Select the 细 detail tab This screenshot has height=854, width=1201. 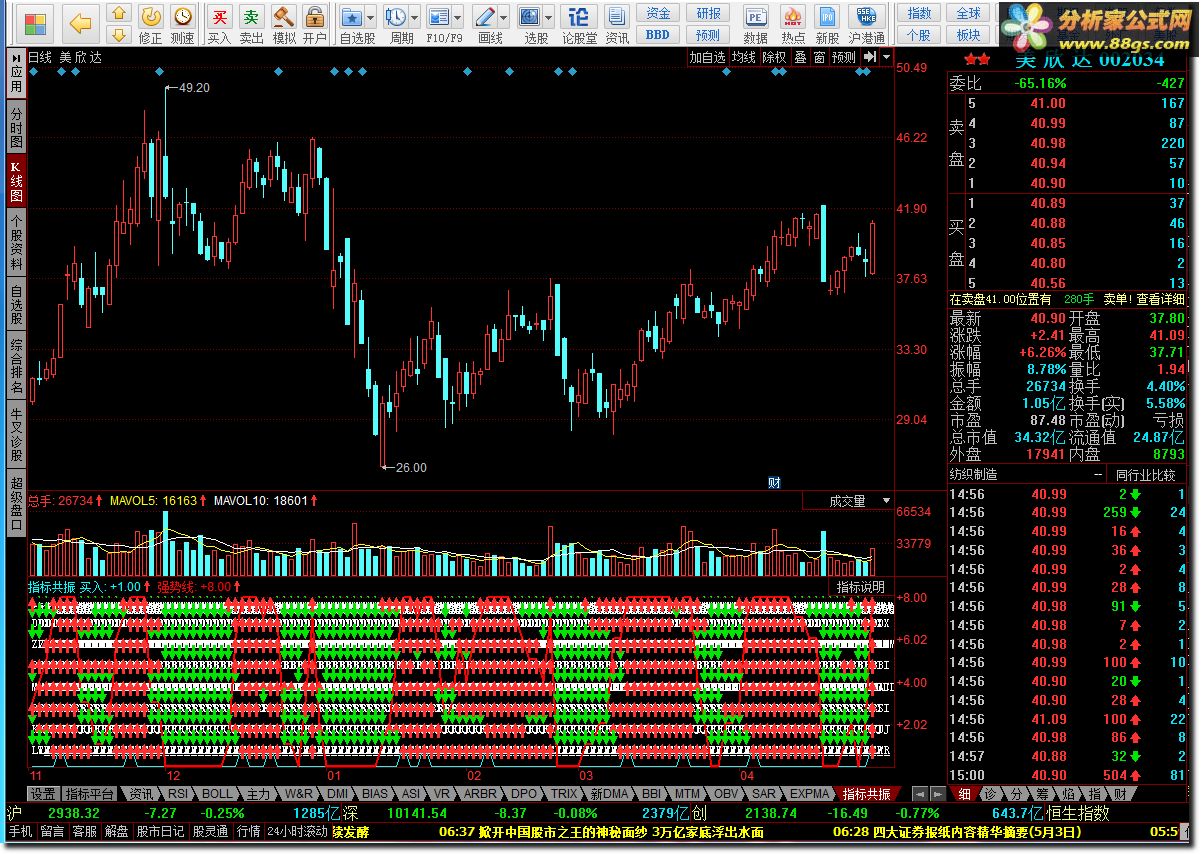tap(964, 793)
